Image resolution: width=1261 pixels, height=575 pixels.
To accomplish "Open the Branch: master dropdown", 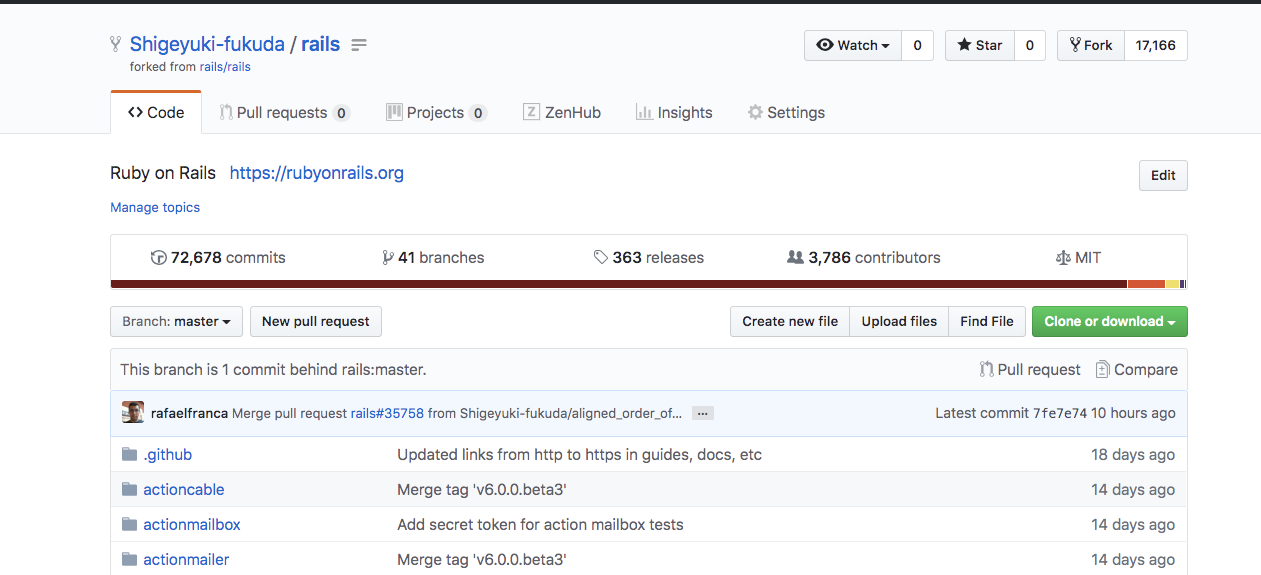I will click(x=176, y=321).
